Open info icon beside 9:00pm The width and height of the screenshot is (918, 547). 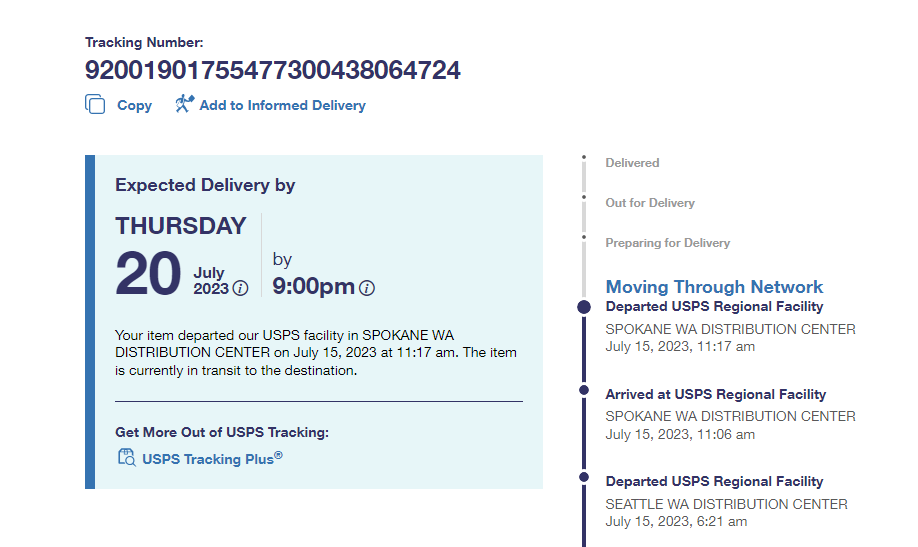[x=367, y=288]
